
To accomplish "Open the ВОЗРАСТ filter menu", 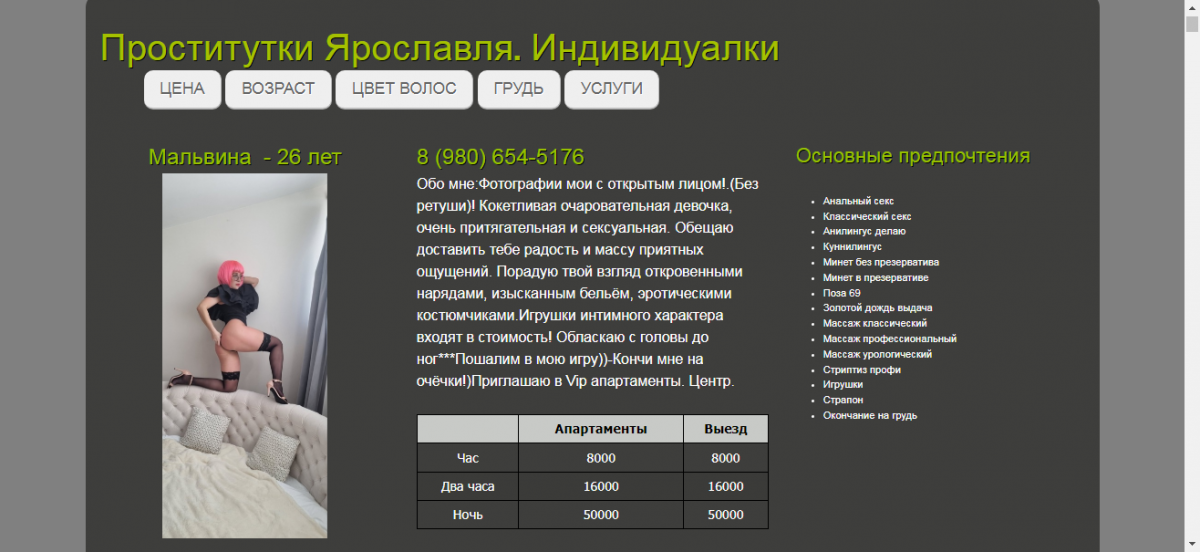I will (x=278, y=89).
